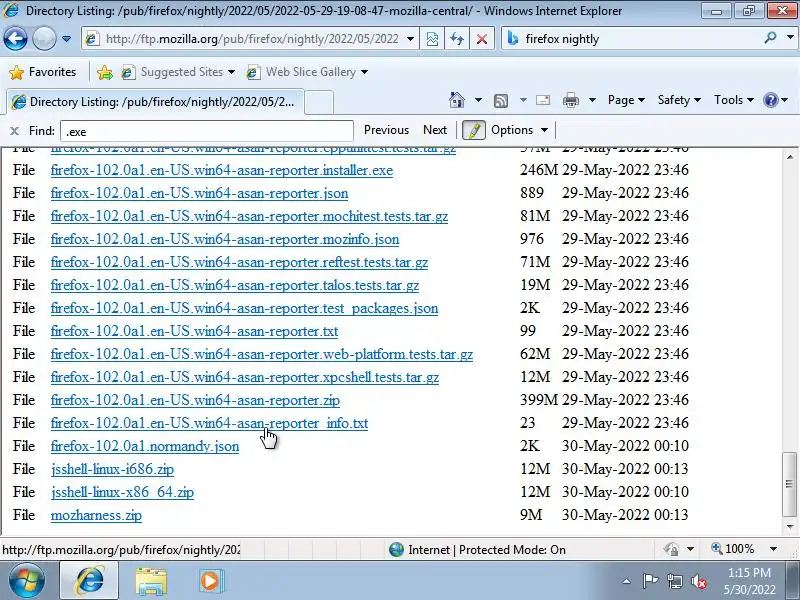Open Windows Media Player from taskbar
The image size is (800, 600).
(x=210, y=581)
